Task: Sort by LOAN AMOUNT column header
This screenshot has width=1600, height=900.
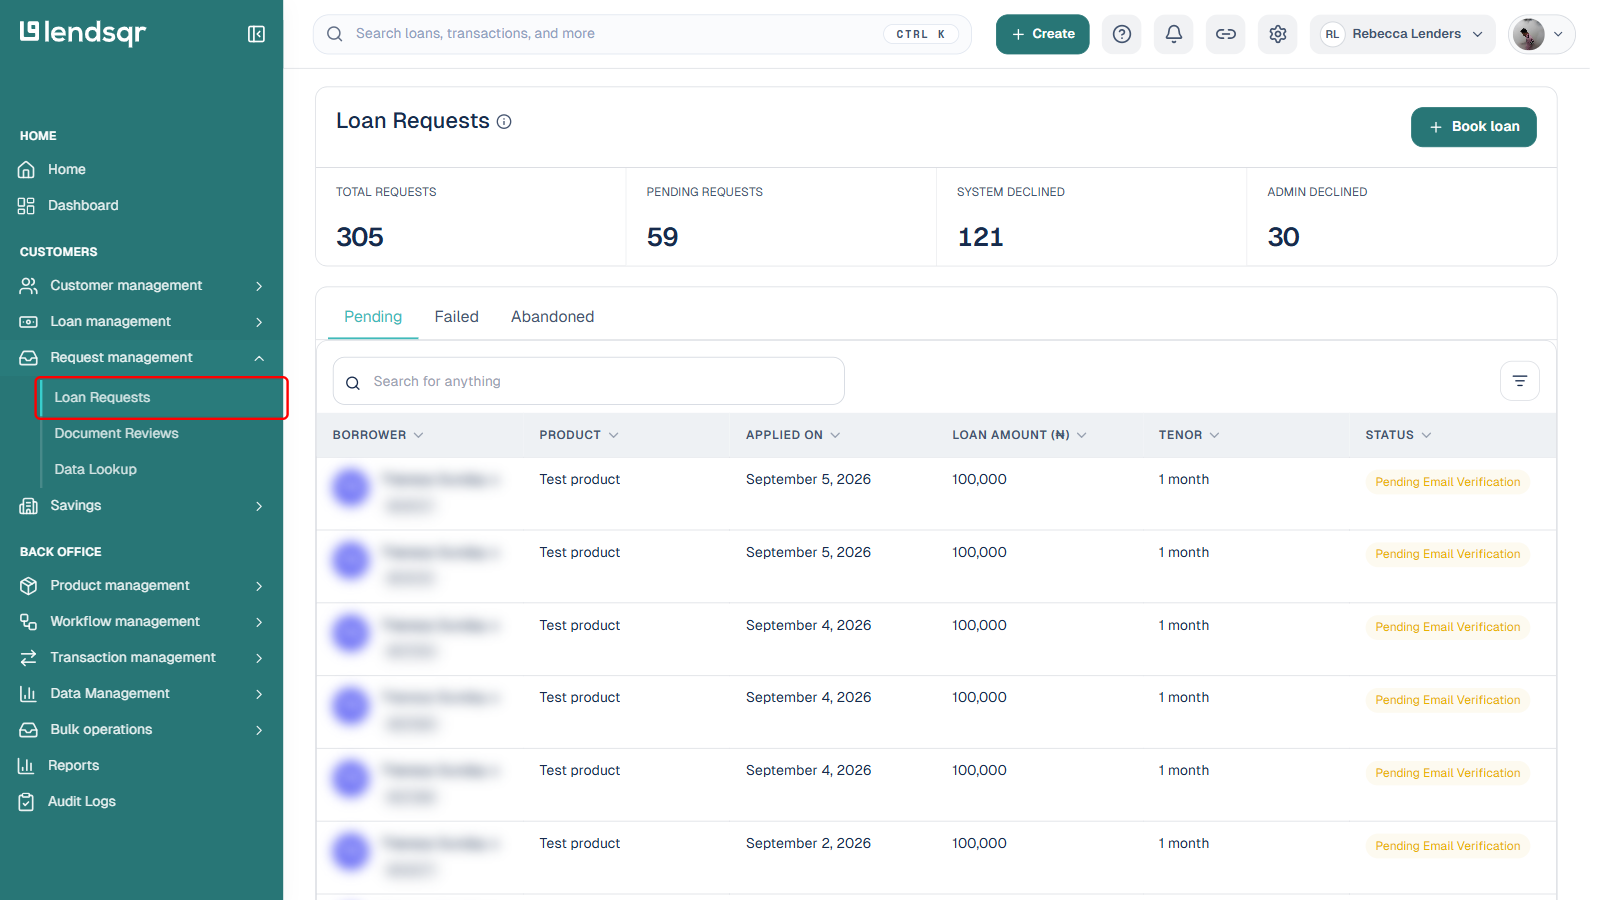Action: [1019, 435]
